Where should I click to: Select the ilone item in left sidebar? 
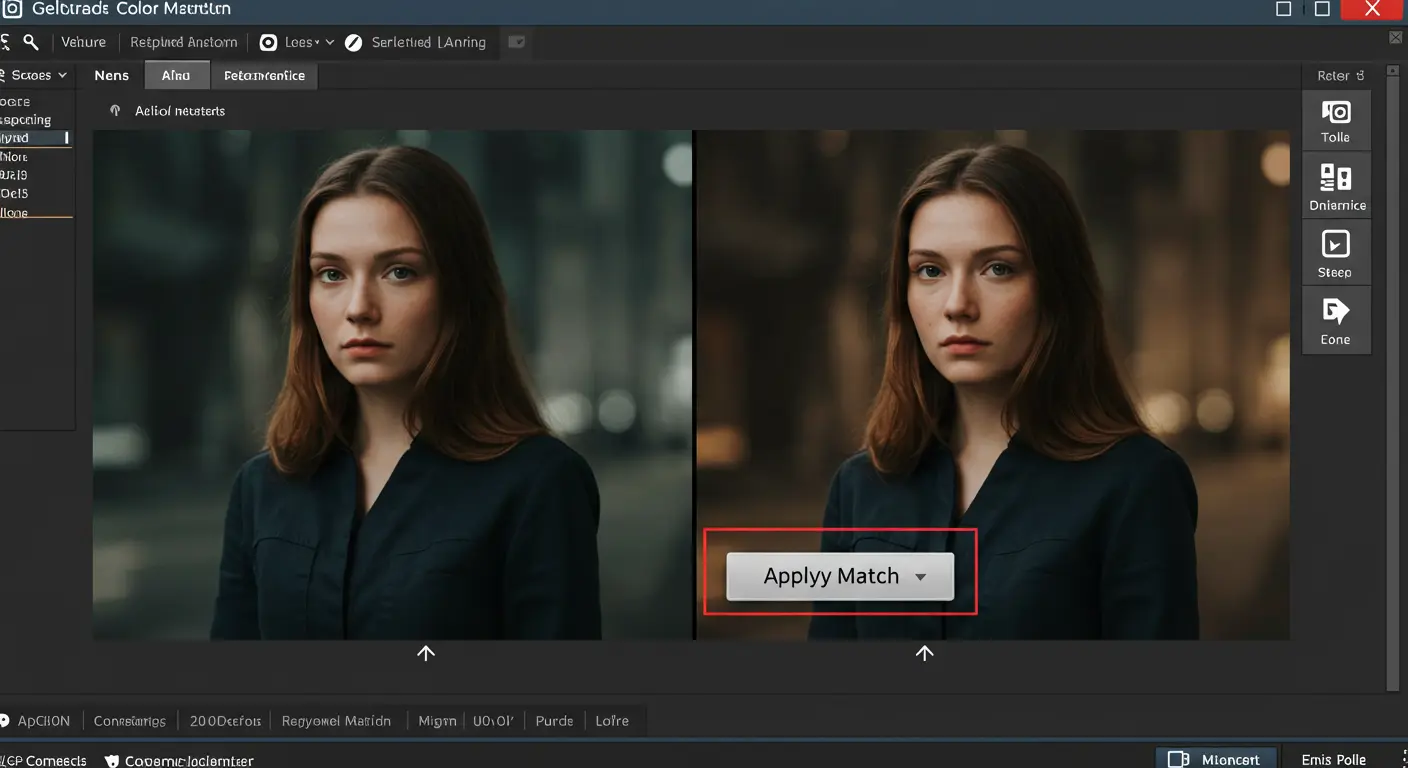[15, 213]
